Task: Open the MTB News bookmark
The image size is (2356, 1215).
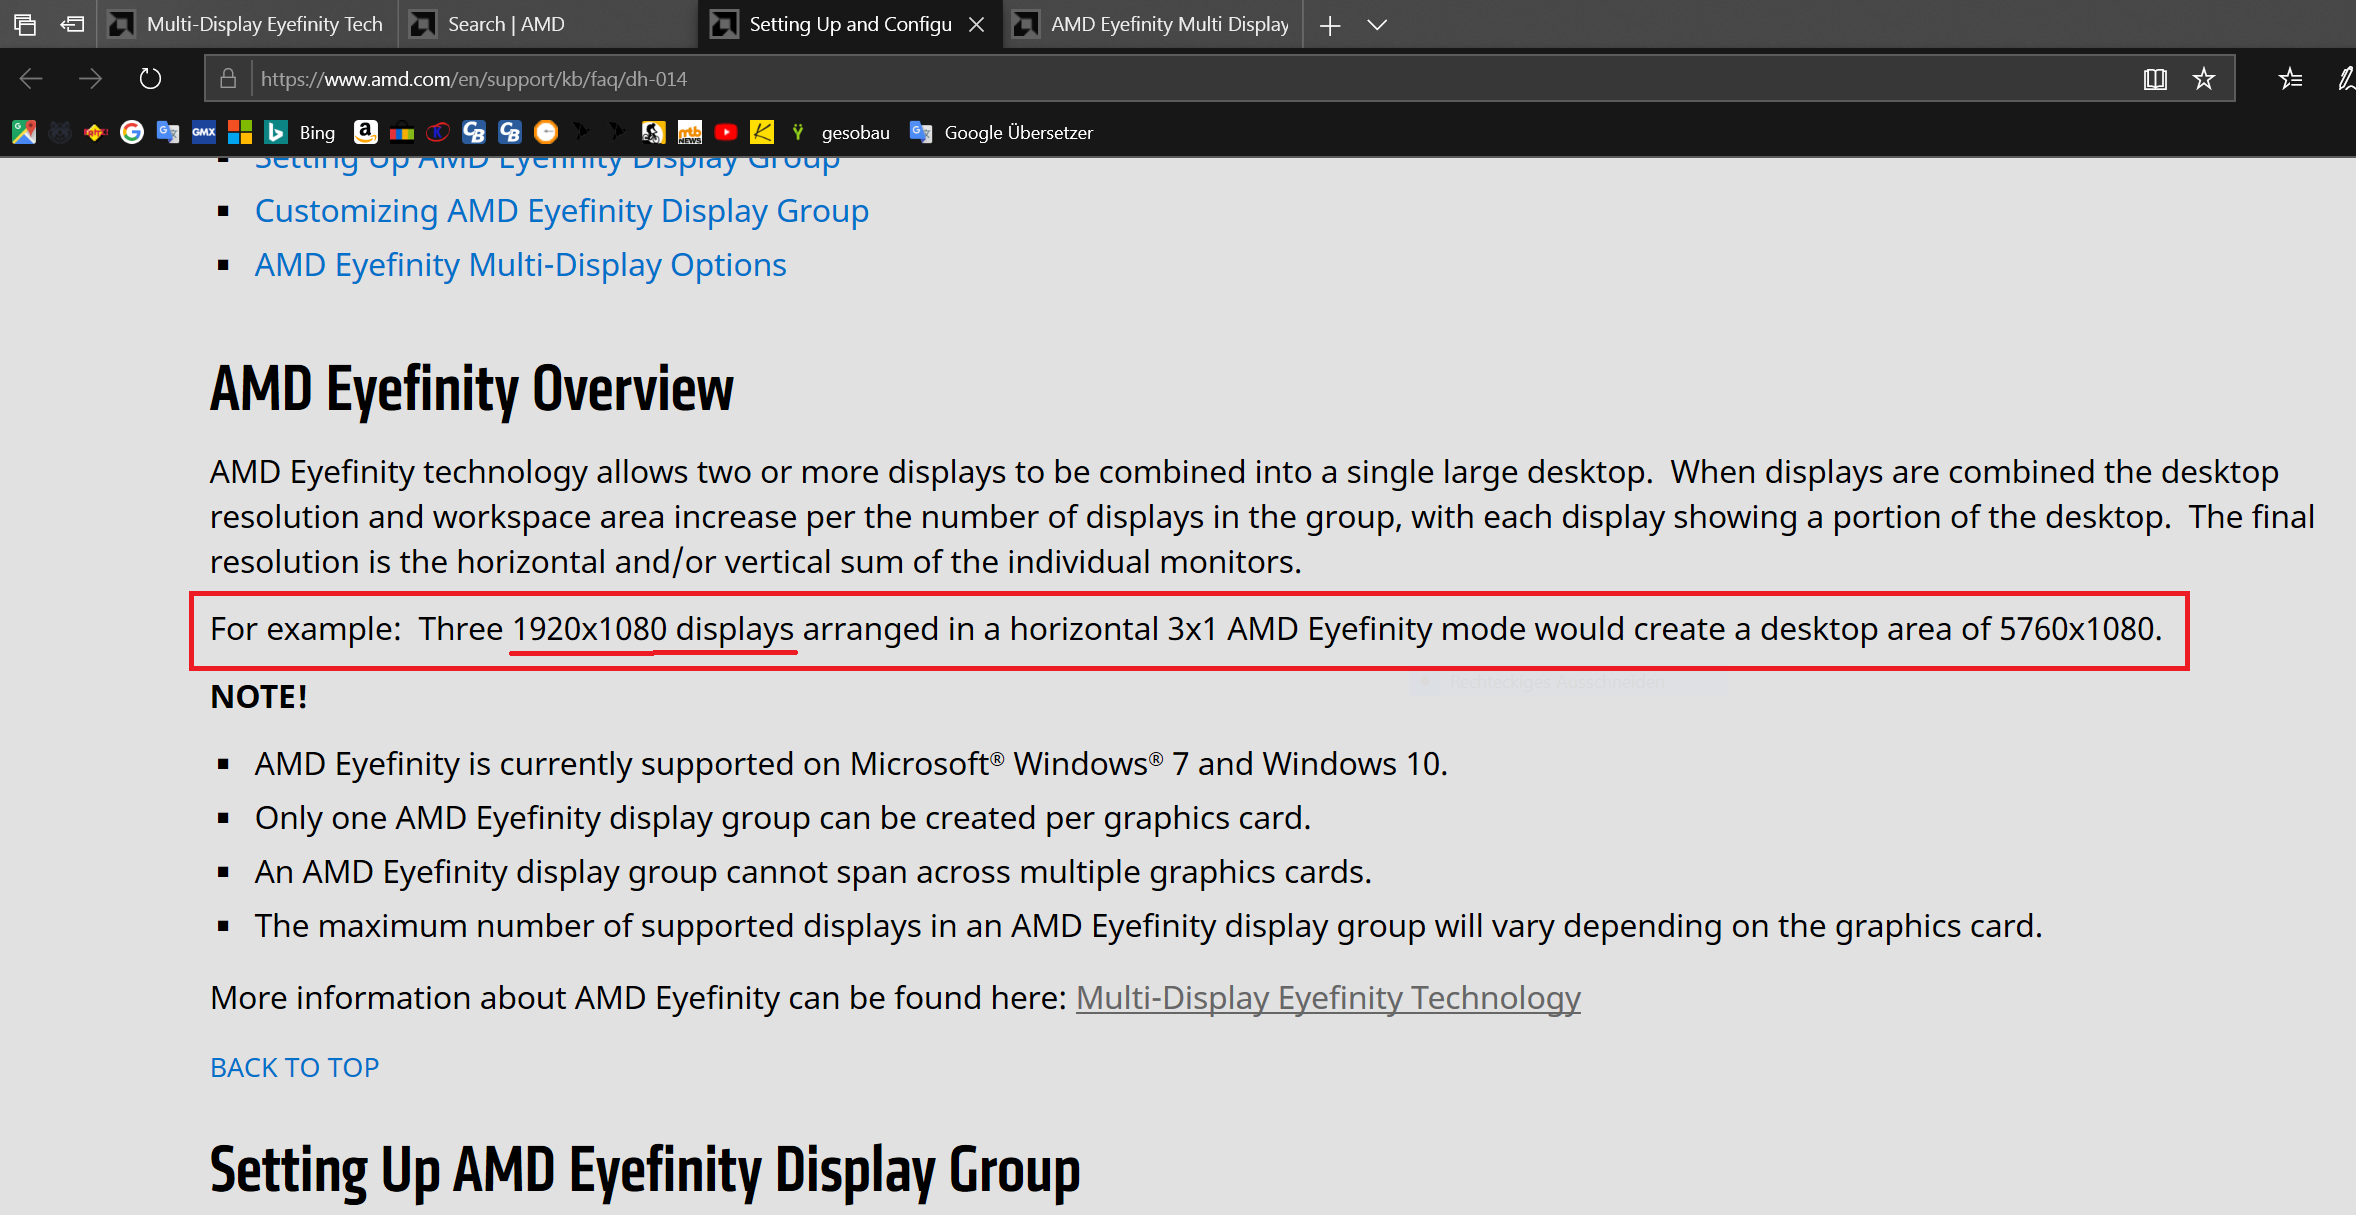Action: tap(690, 132)
